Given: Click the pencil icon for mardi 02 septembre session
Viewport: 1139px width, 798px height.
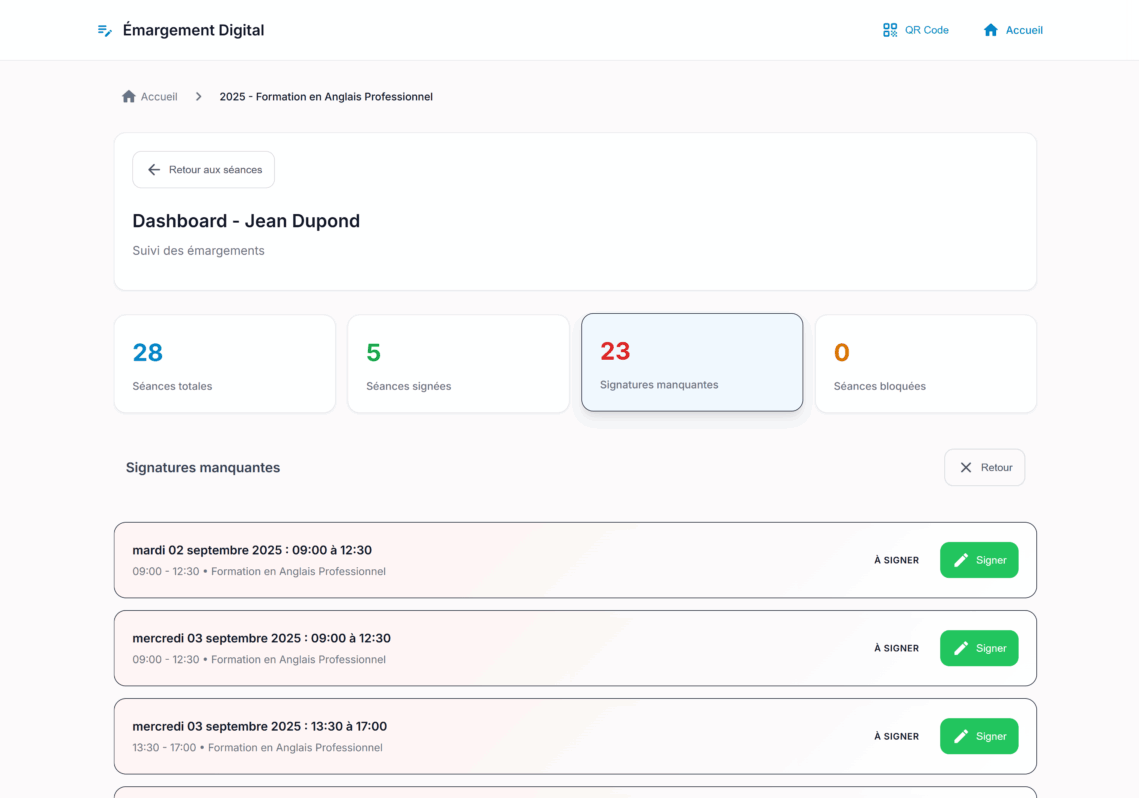Looking at the screenshot, I should point(961,560).
